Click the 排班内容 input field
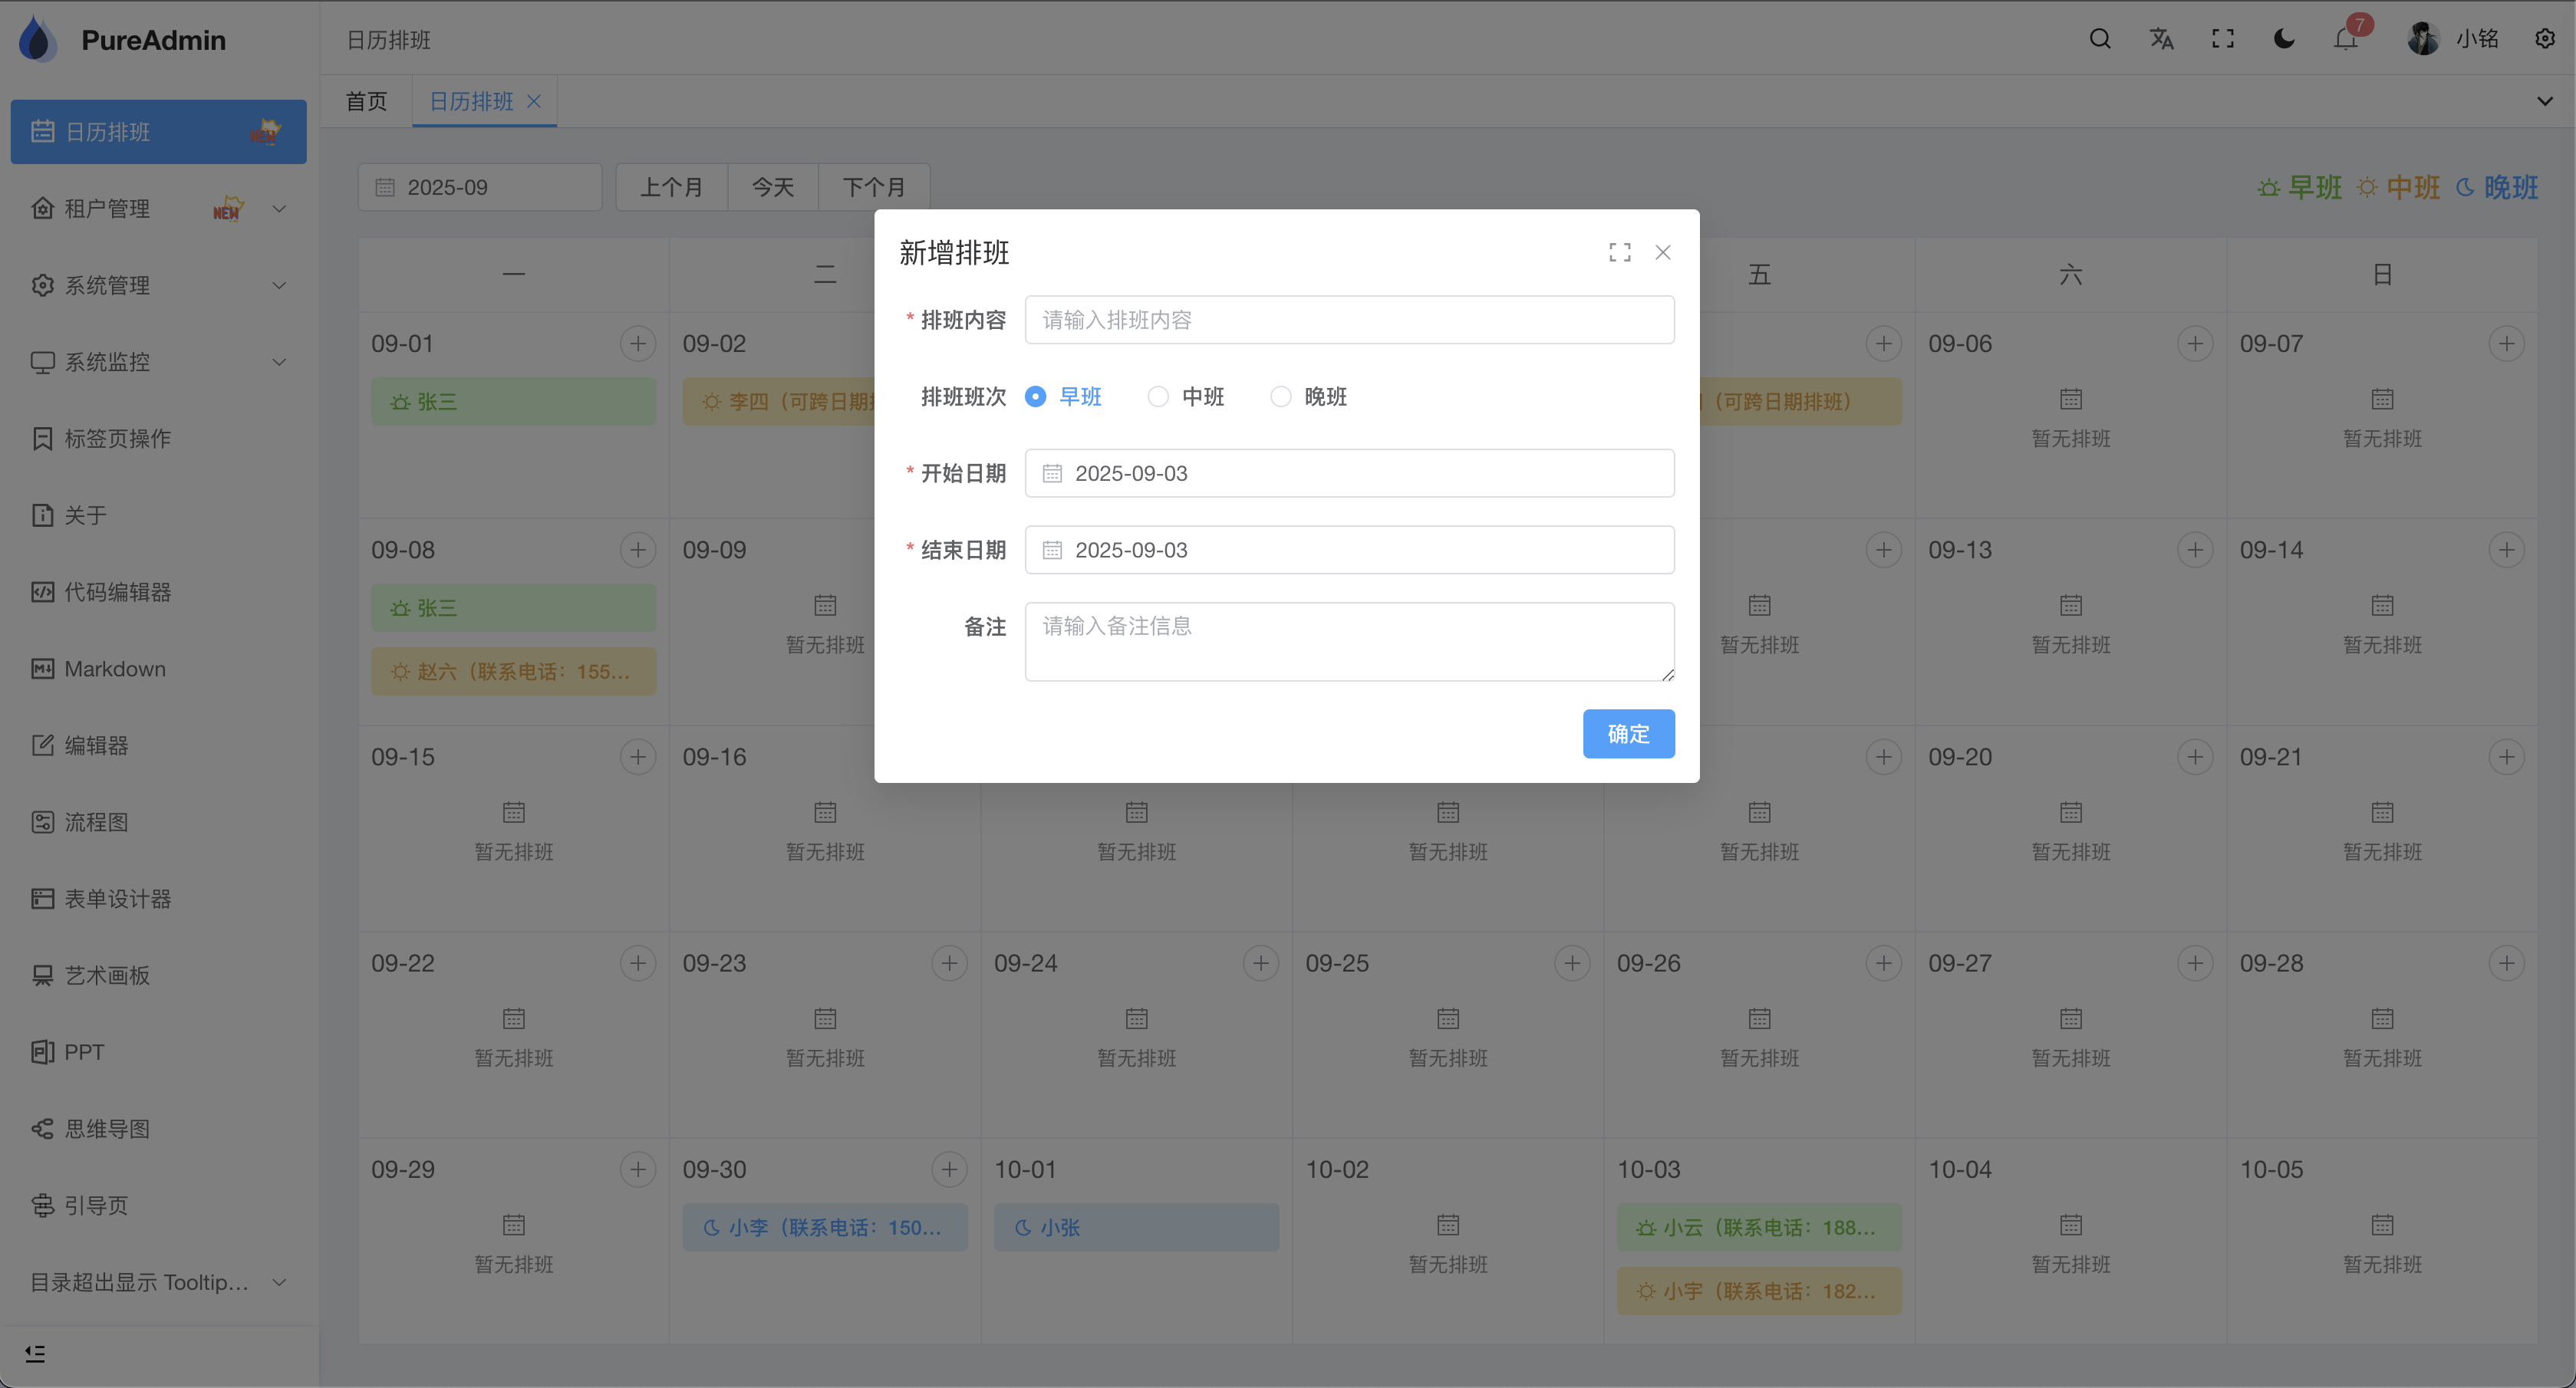 pyautogui.click(x=1348, y=319)
